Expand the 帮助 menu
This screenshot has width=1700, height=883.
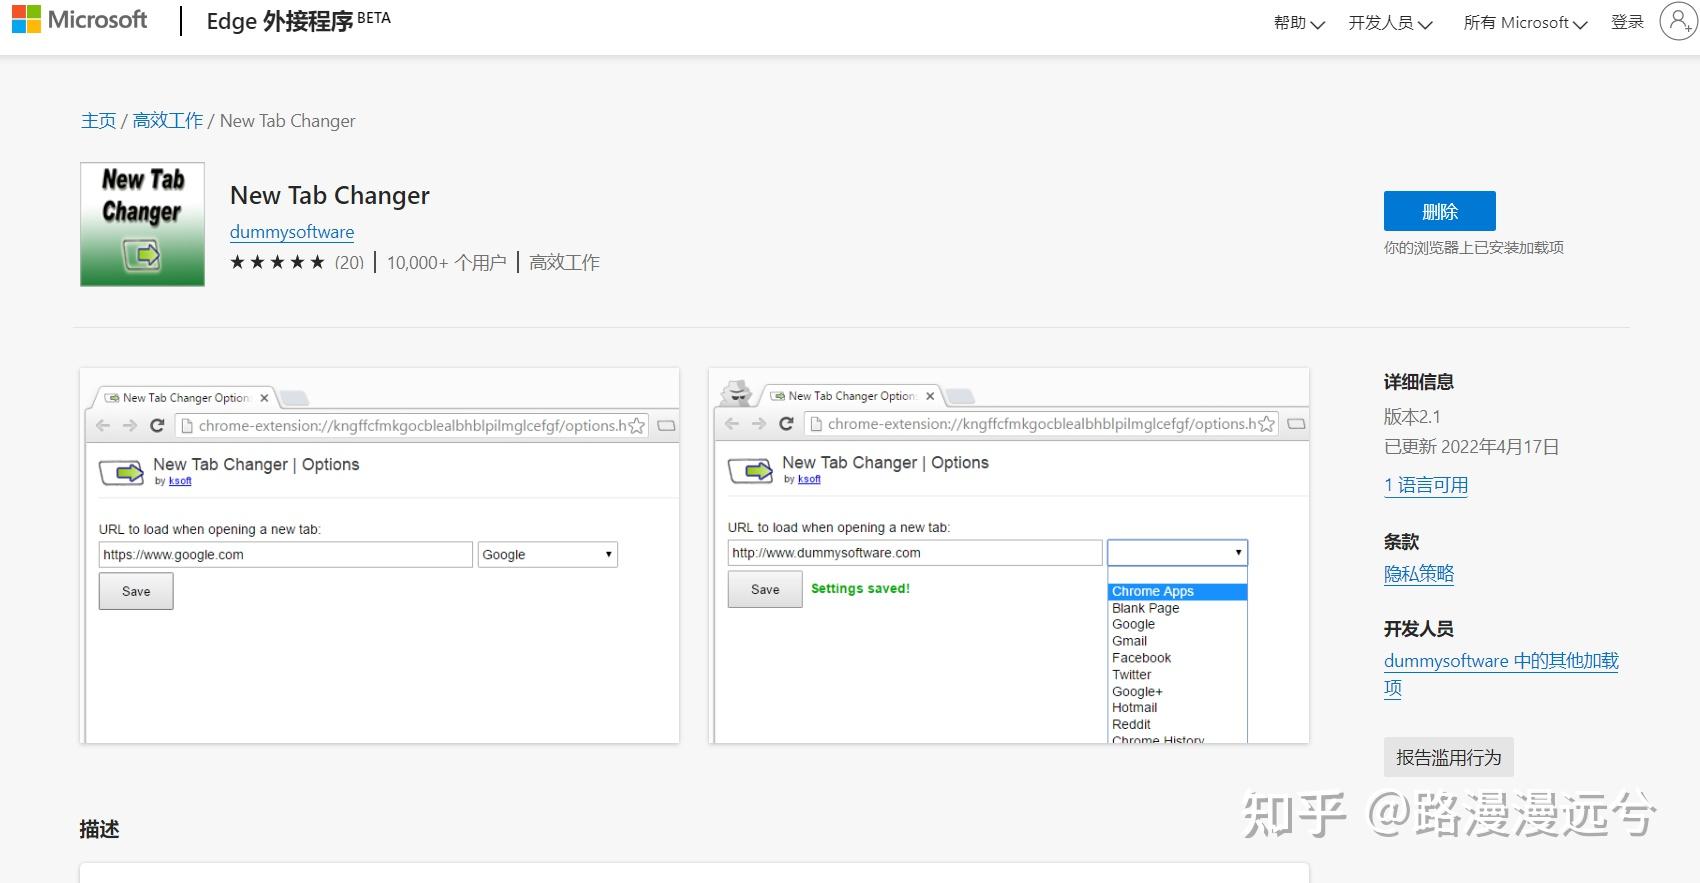coord(1299,23)
